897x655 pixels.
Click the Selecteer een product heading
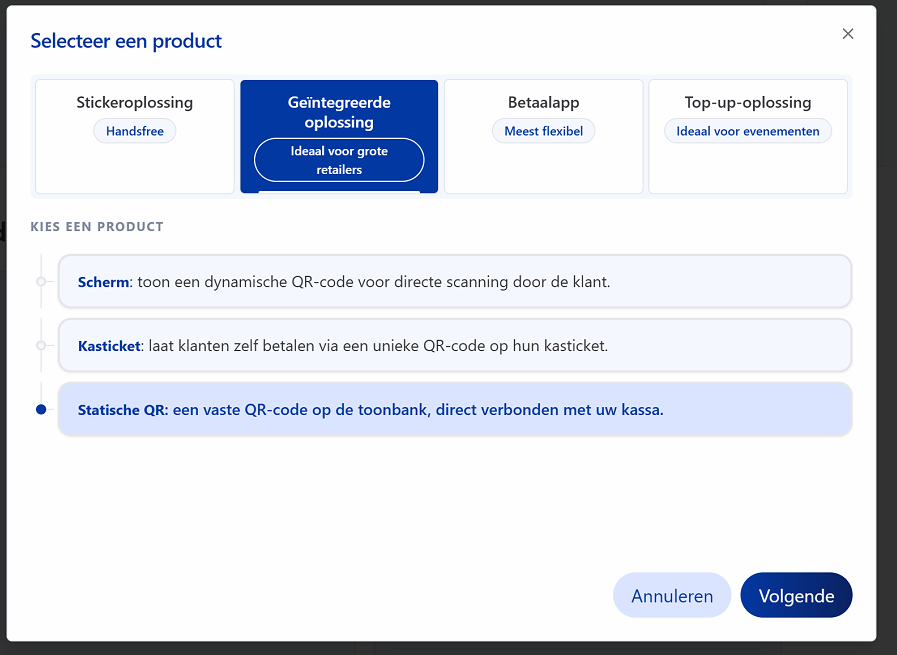(x=126, y=41)
